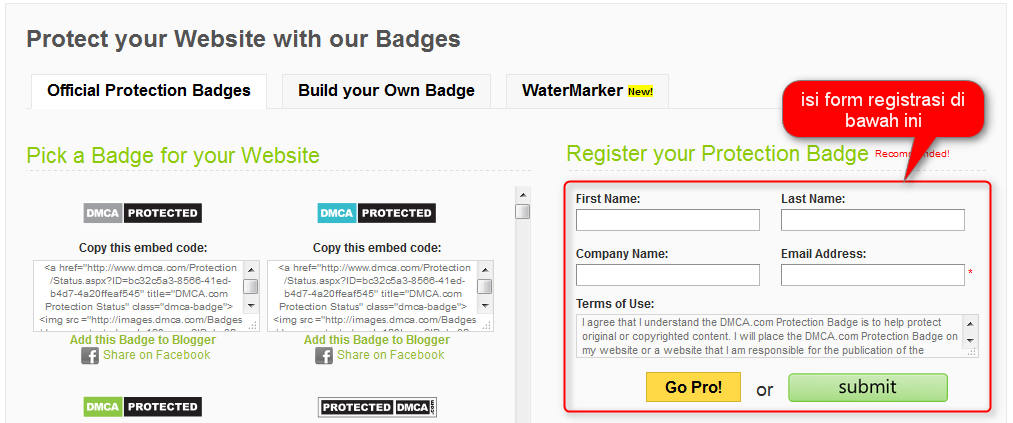1013x423 pixels.
Task: Select the white Protected DMCA badge
Action: coord(376,407)
